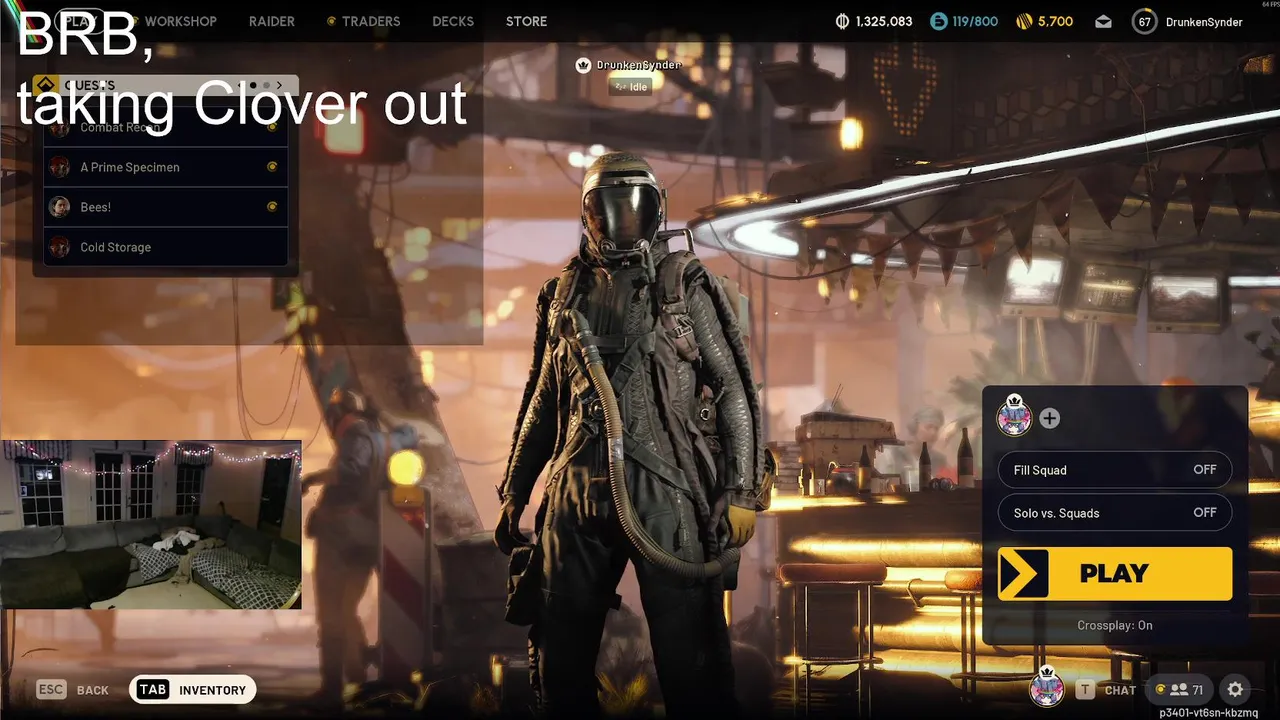The width and height of the screenshot is (1280, 720).
Task: Click the yellow Quests panel header icon
Action: pos(45,85)
